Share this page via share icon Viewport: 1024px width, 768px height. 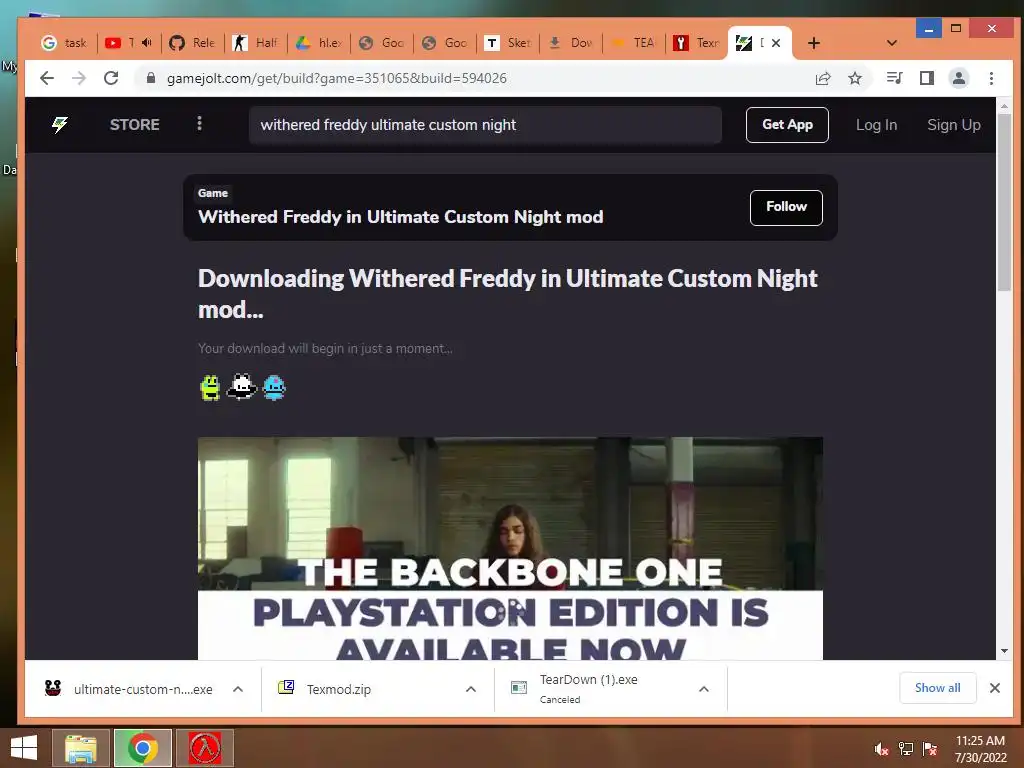click(x=823, y=78)
